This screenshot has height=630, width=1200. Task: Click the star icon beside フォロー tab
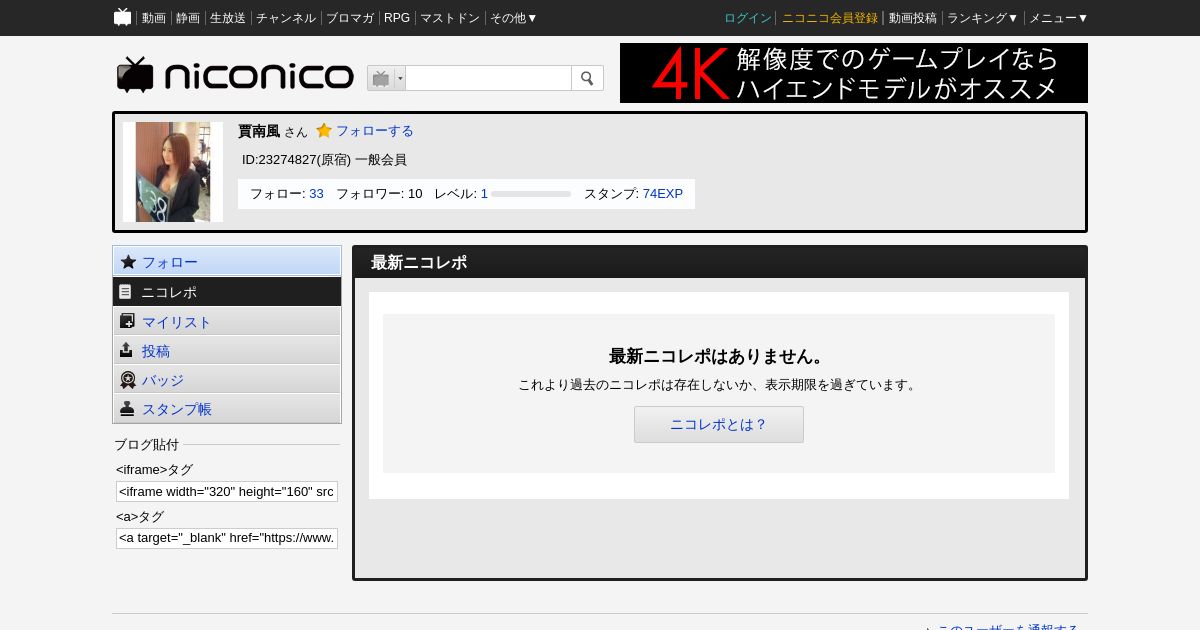[x=128, y=262]
